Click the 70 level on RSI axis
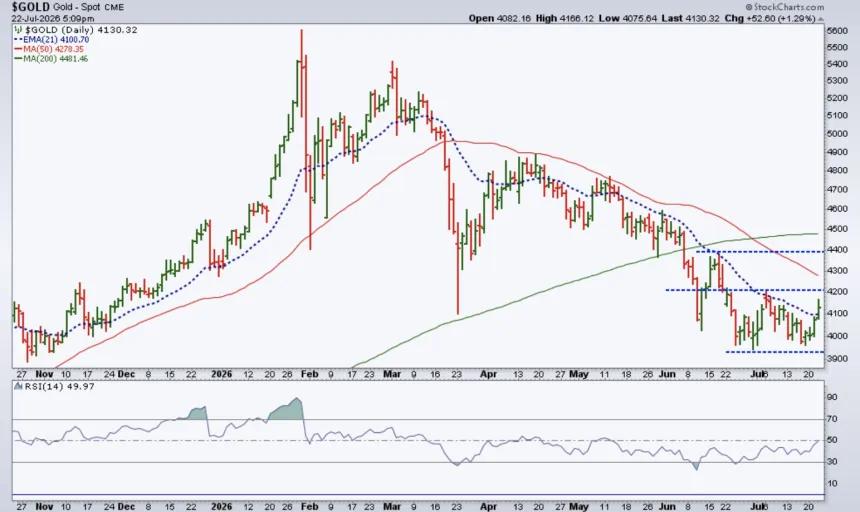Viewport: 860px width, 512px height. pyautogui.click(x=831, y=419)
